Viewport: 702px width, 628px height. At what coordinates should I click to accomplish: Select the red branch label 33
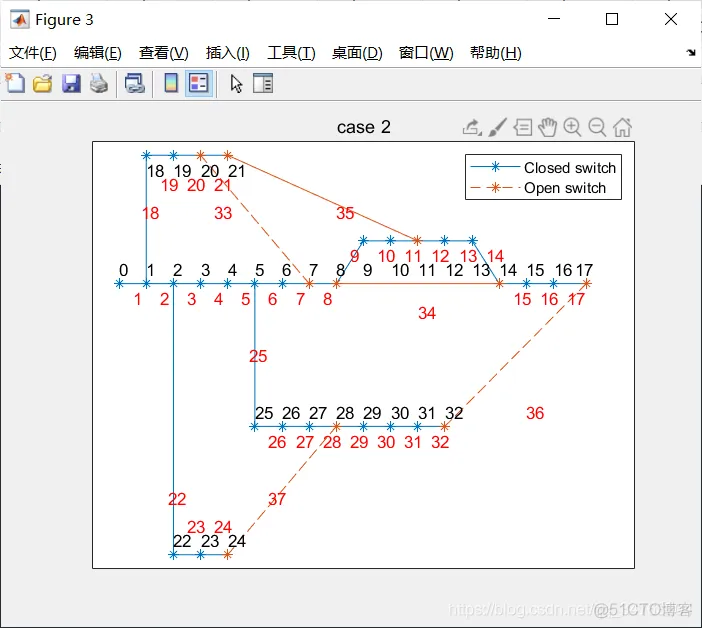(223, 213)
